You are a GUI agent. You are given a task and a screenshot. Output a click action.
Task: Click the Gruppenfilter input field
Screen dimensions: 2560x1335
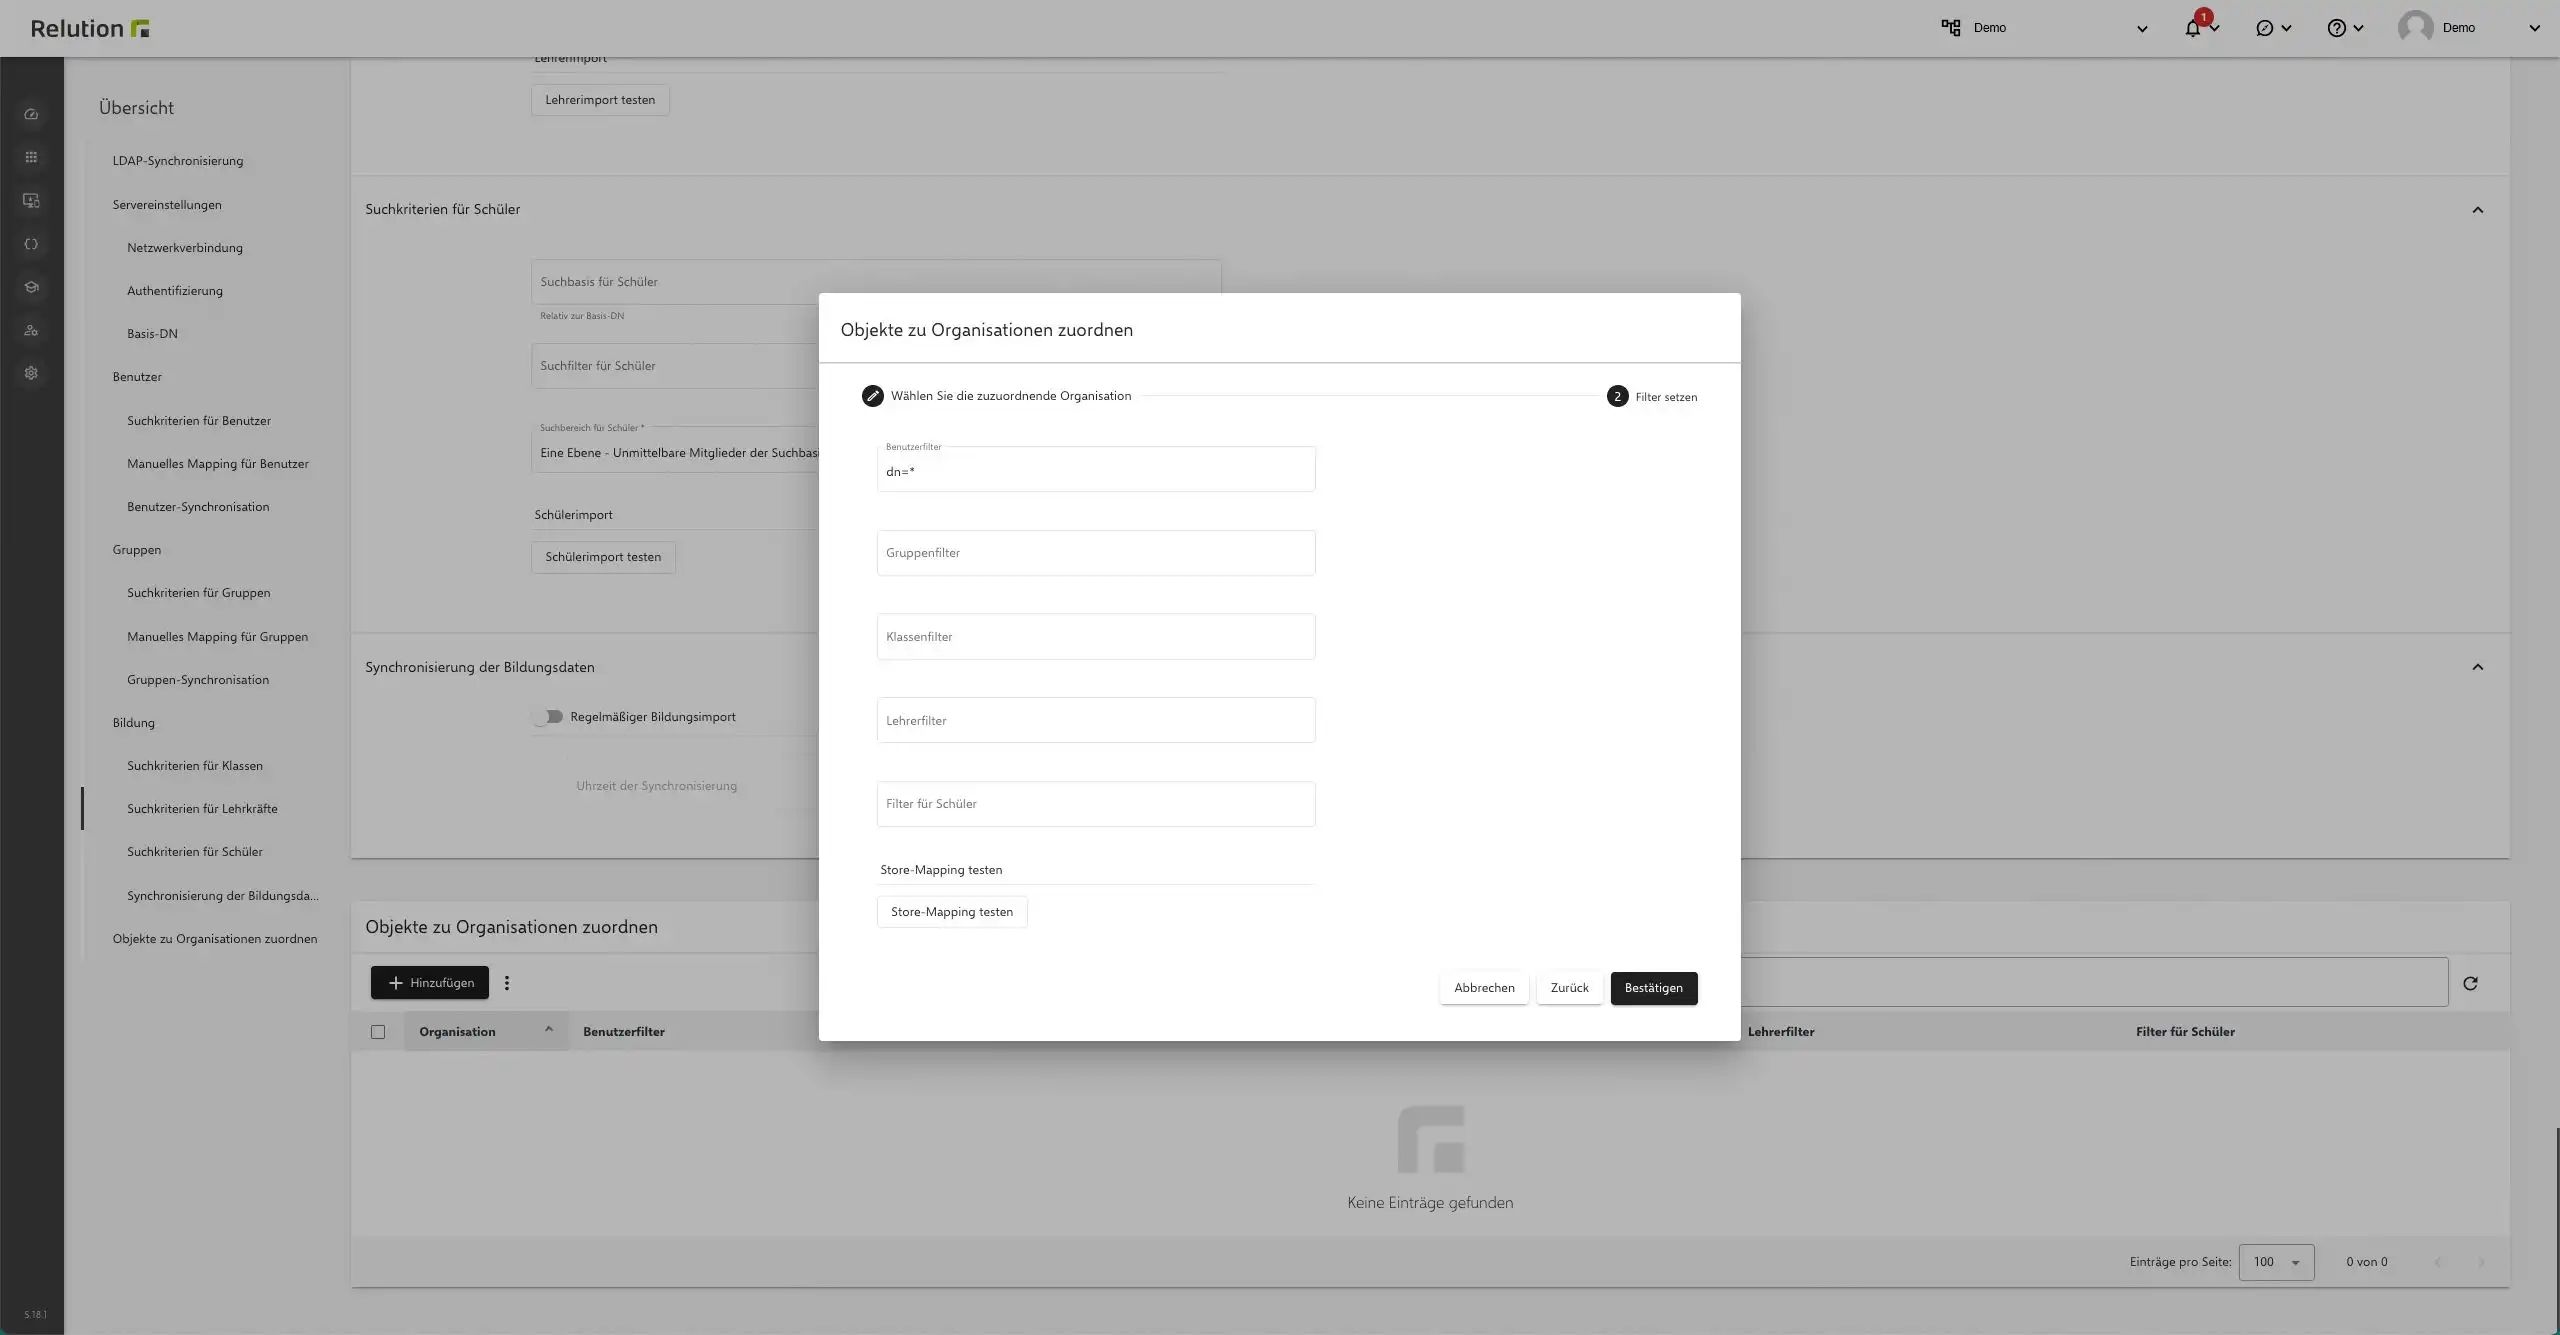(1096, 553)
